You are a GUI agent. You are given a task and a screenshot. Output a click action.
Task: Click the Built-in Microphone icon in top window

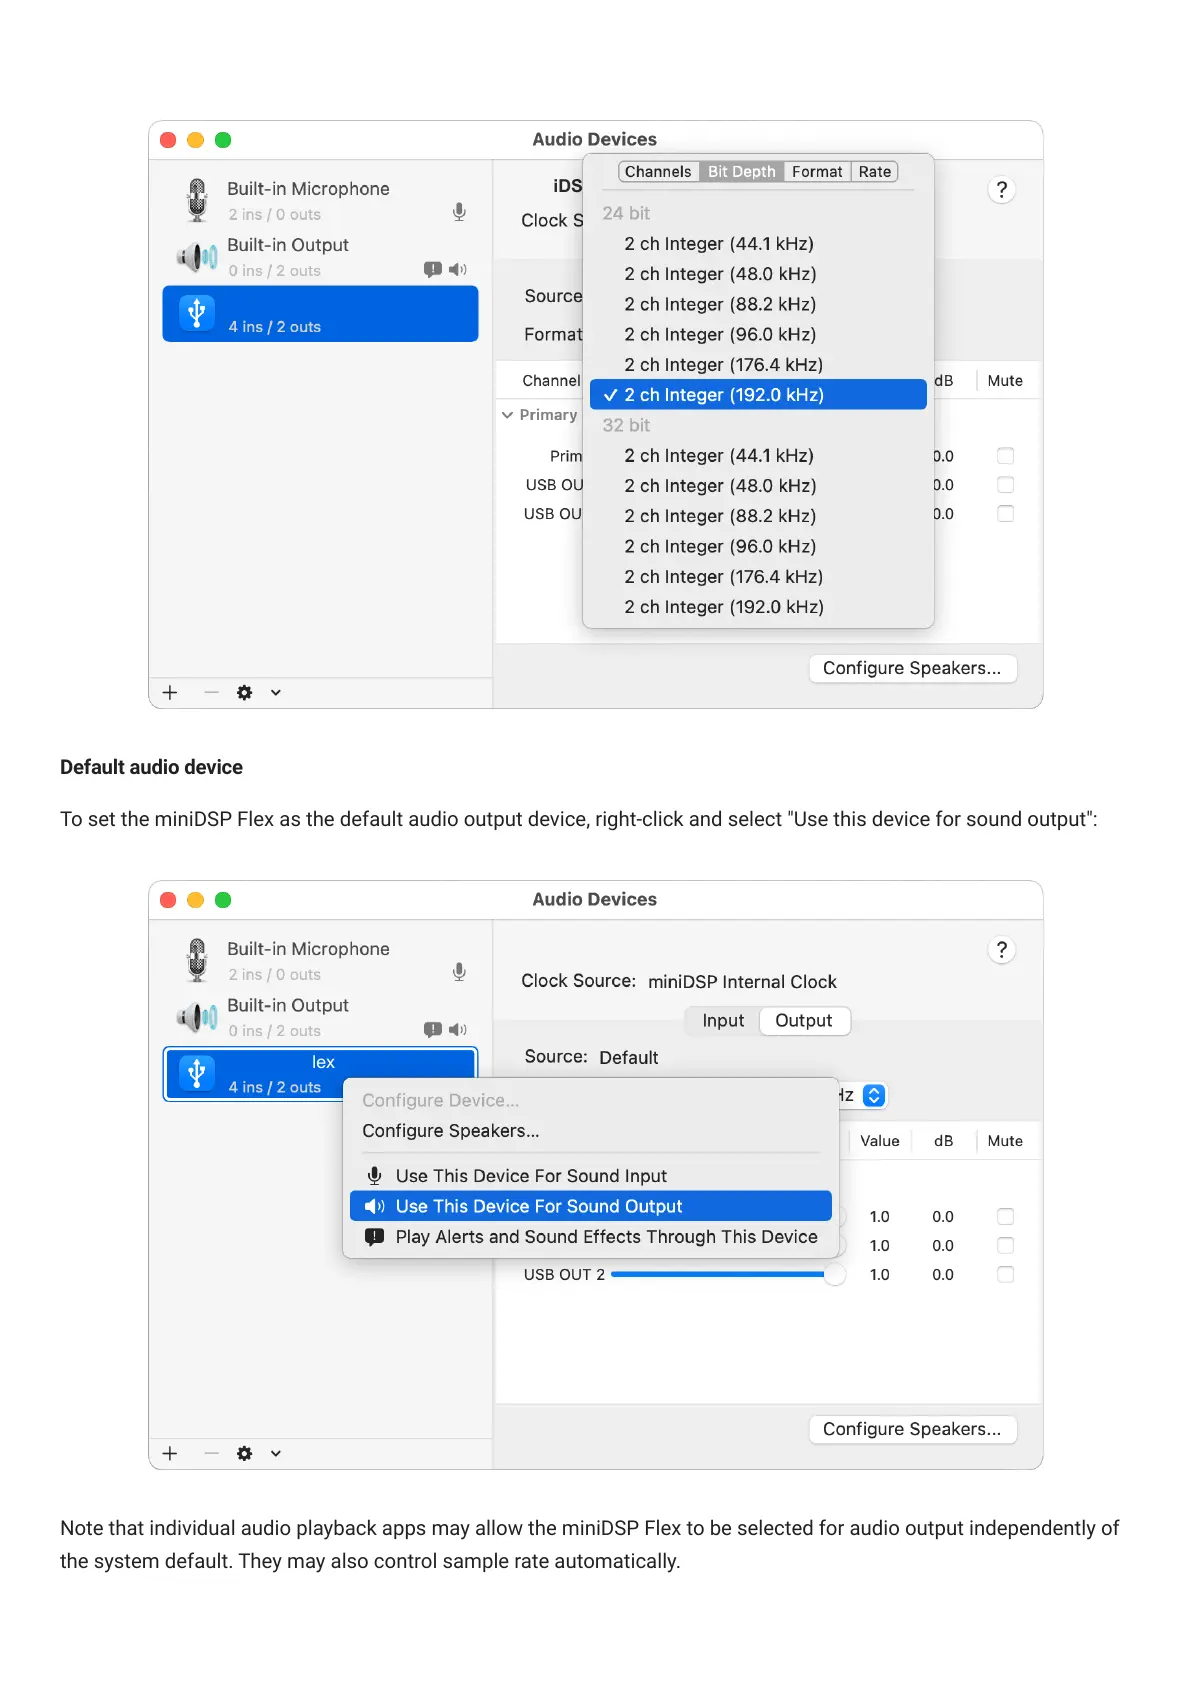(x=197, y=200)
